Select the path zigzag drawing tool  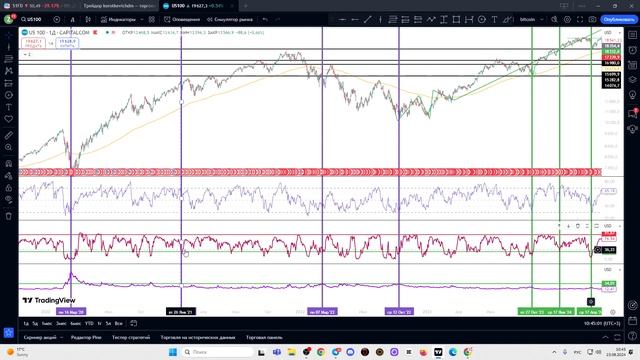point(431,19)
